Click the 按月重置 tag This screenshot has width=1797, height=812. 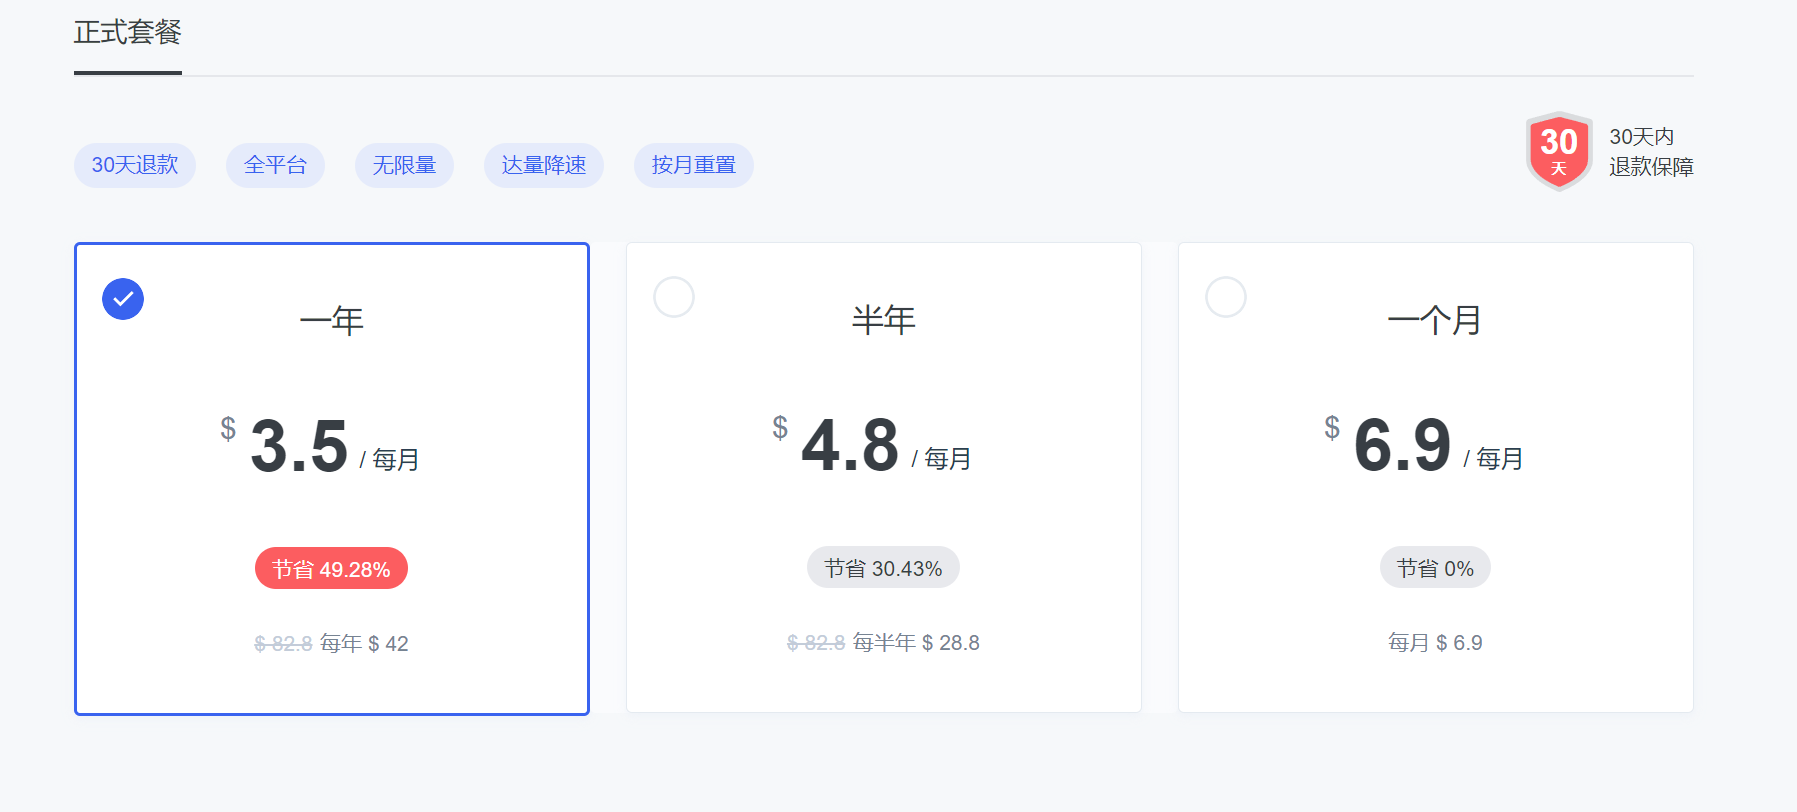693,165
